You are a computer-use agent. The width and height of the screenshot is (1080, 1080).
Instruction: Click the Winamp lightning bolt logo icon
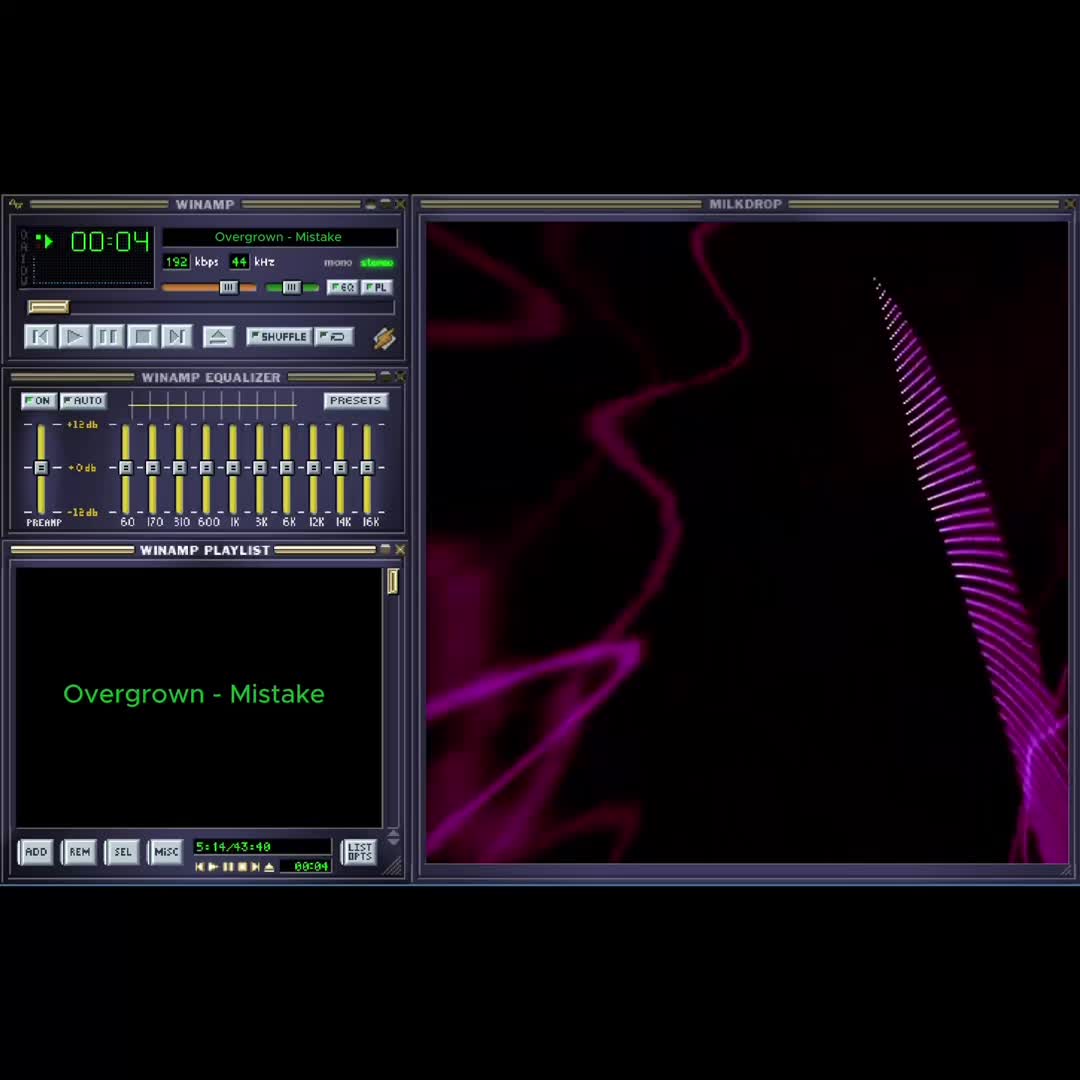[x=384, y=338]
